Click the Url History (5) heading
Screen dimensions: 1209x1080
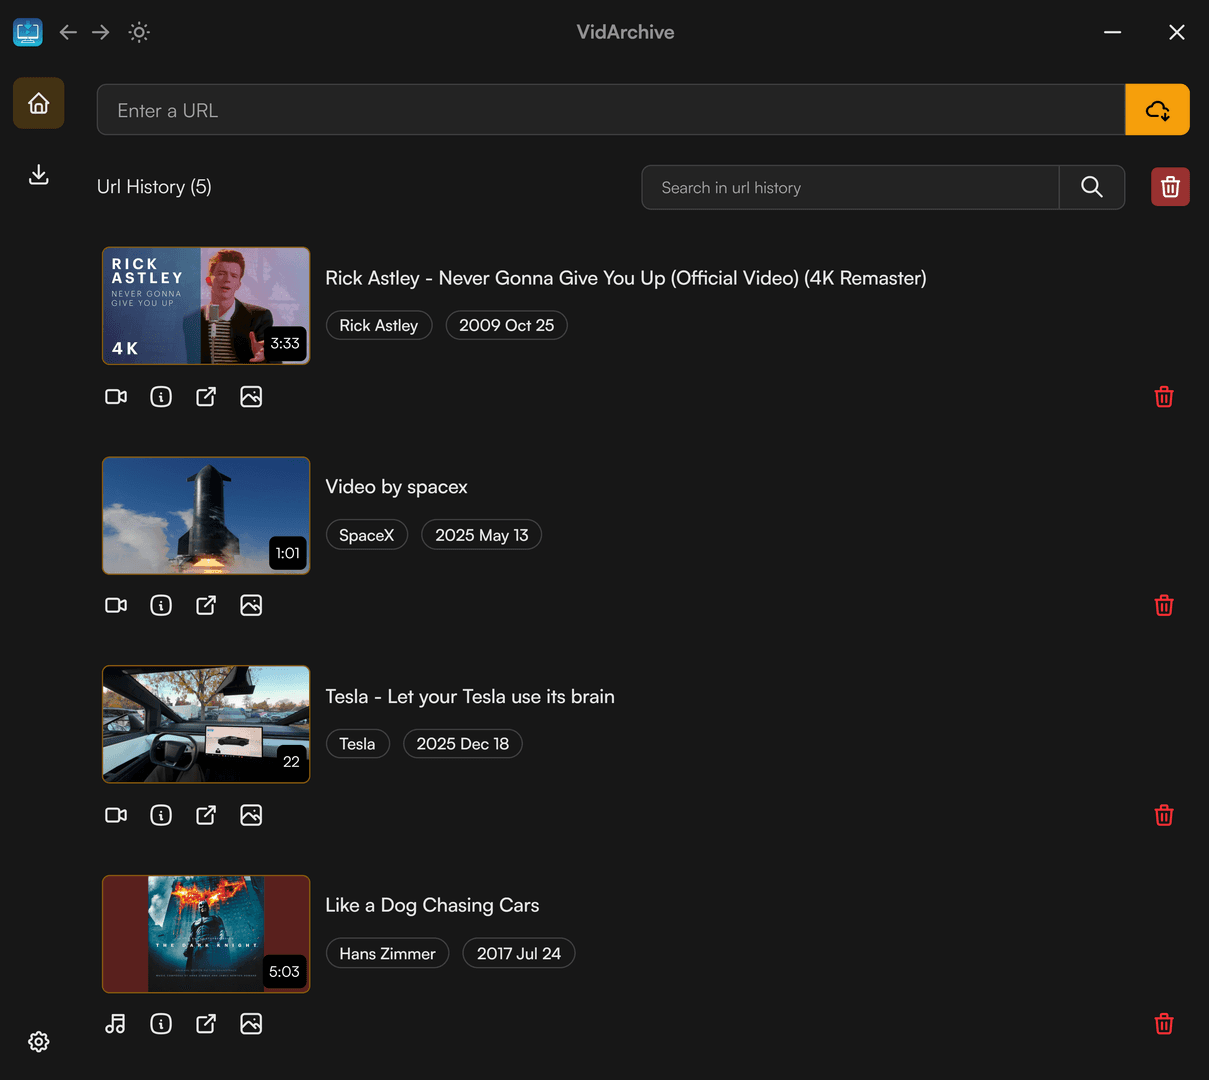154,187
